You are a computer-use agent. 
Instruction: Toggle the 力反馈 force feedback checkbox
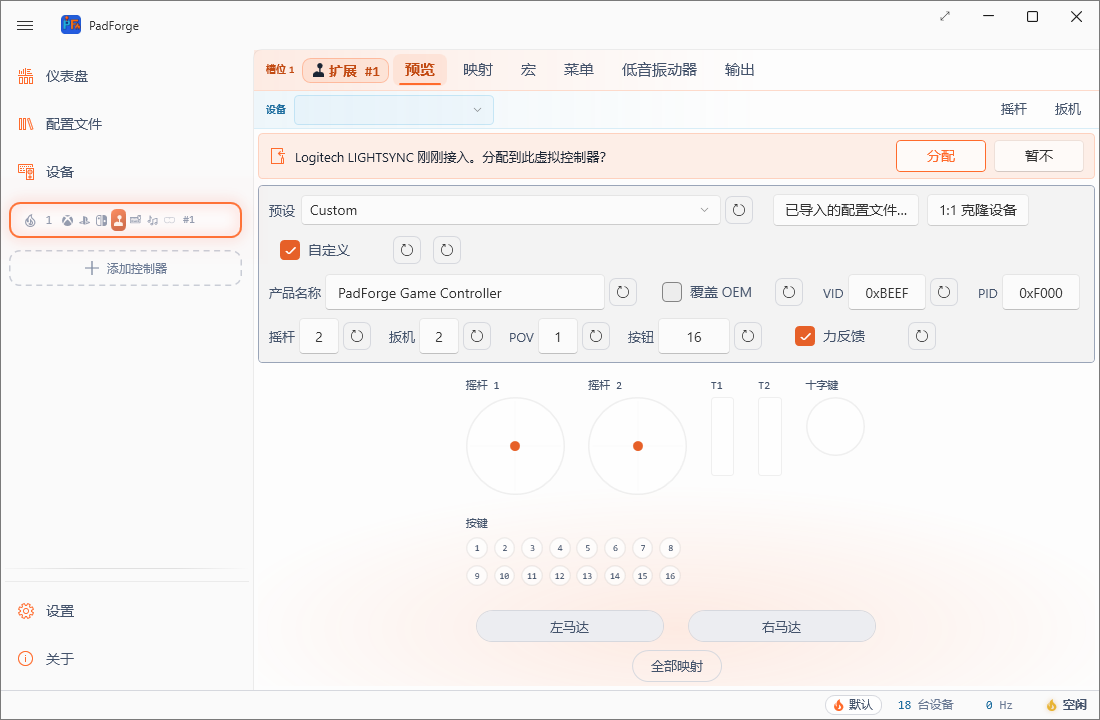pos(805,336)
